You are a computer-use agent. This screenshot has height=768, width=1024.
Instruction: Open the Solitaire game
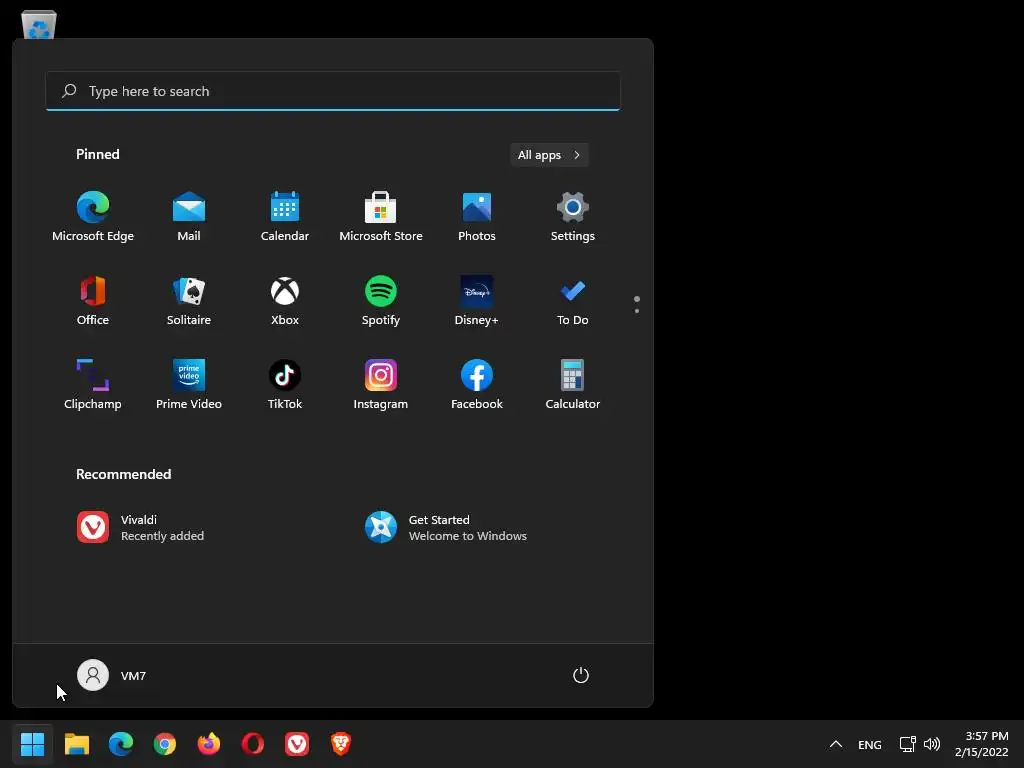[x=189, y=301]
